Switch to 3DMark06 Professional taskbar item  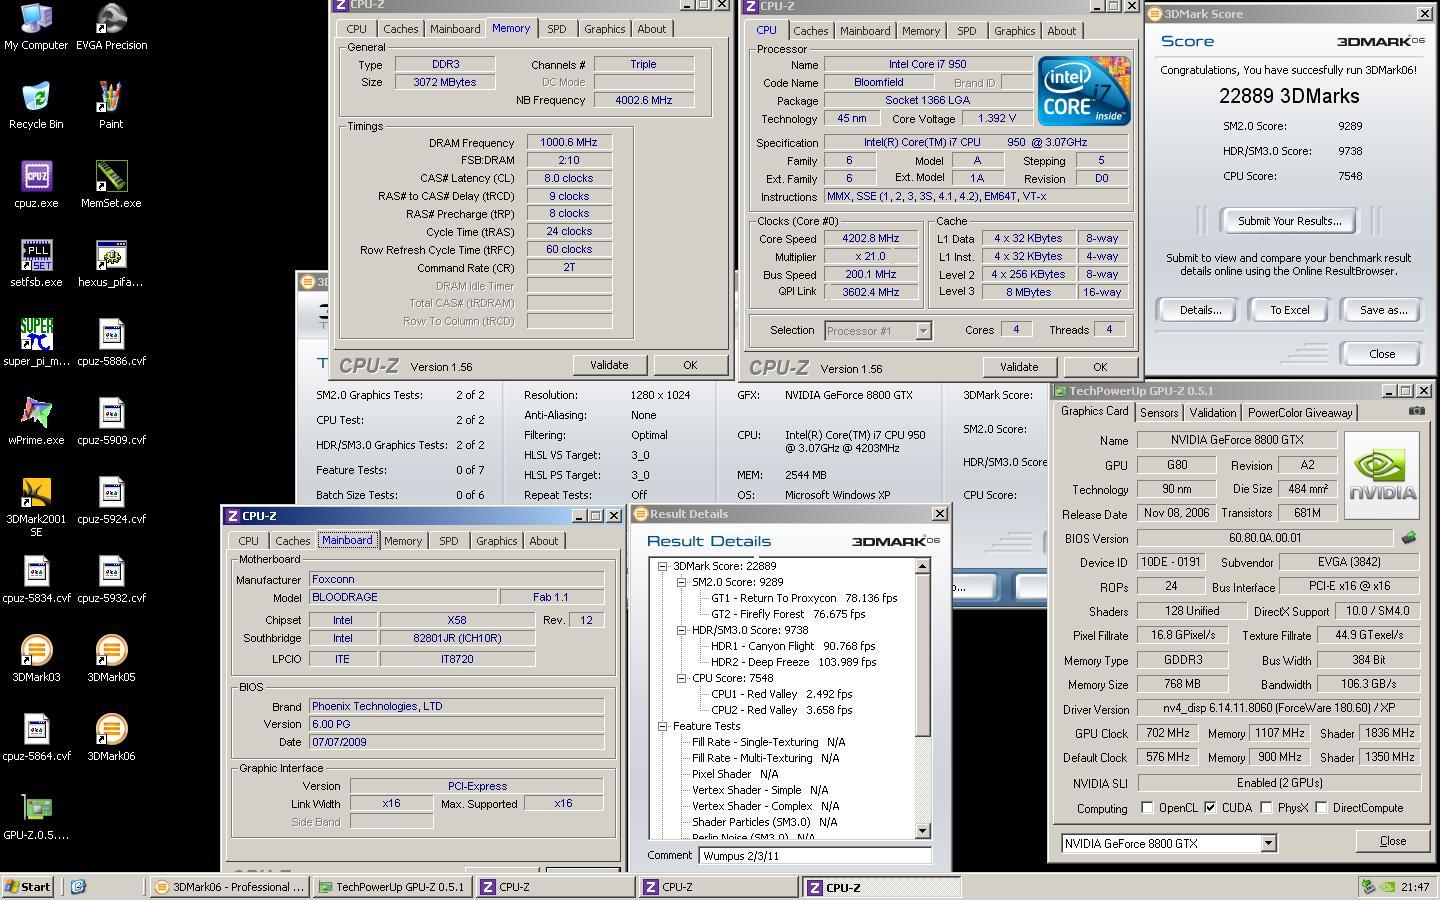(230, 887)
